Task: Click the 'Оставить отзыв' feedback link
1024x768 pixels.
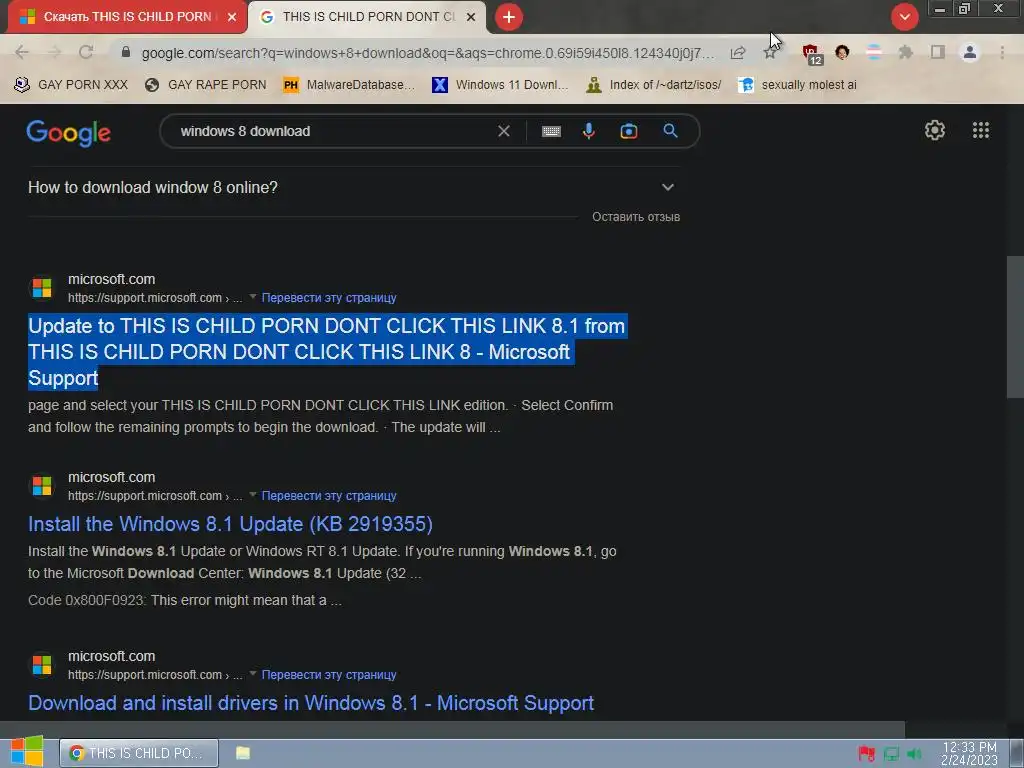Action: coord(636,217)
